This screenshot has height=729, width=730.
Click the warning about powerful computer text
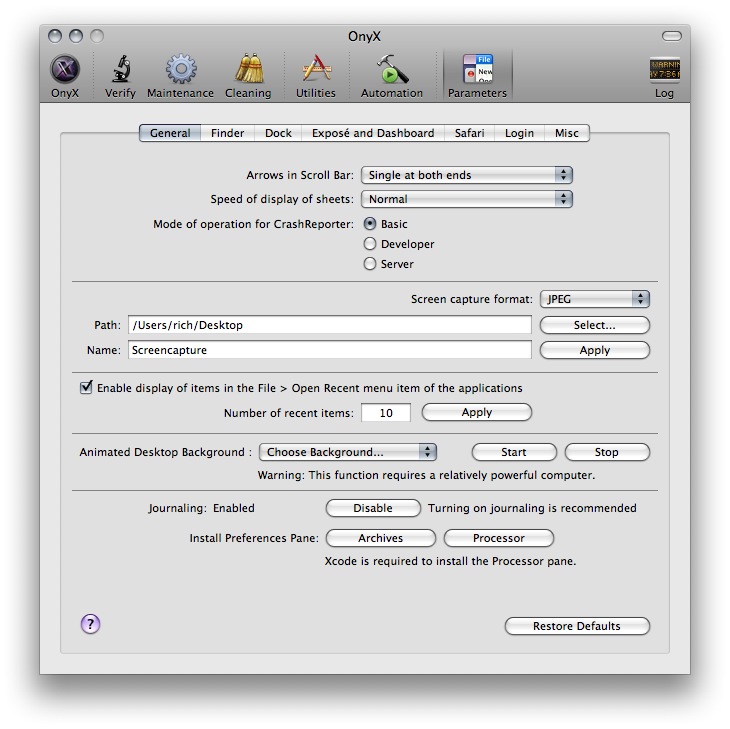(x=426, y=475)
